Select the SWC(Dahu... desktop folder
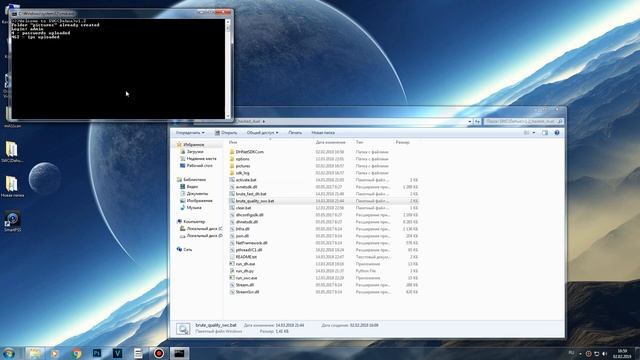 click(x=12, y=152)
